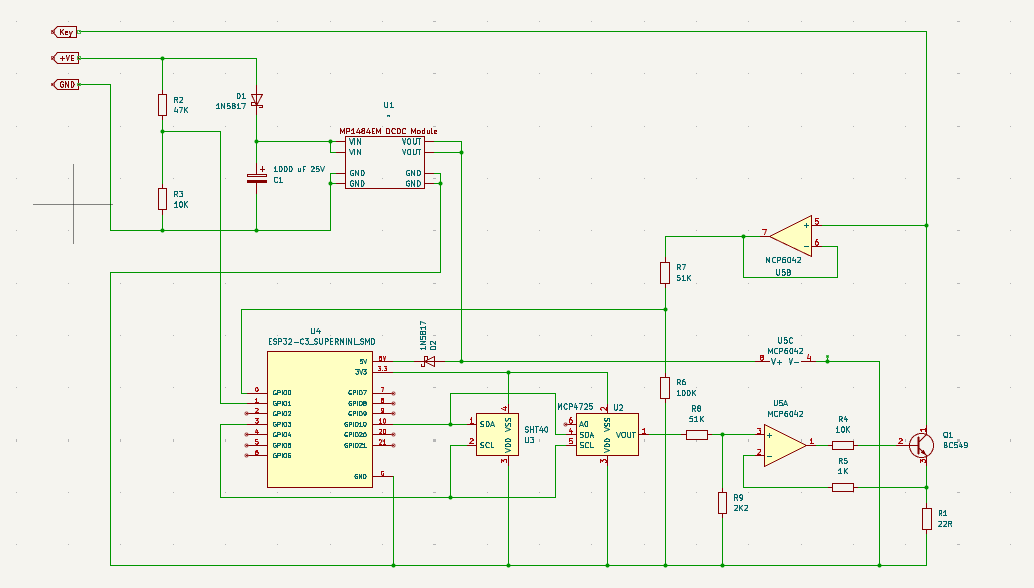Click the '47K' value of R2

pos(181,110)
